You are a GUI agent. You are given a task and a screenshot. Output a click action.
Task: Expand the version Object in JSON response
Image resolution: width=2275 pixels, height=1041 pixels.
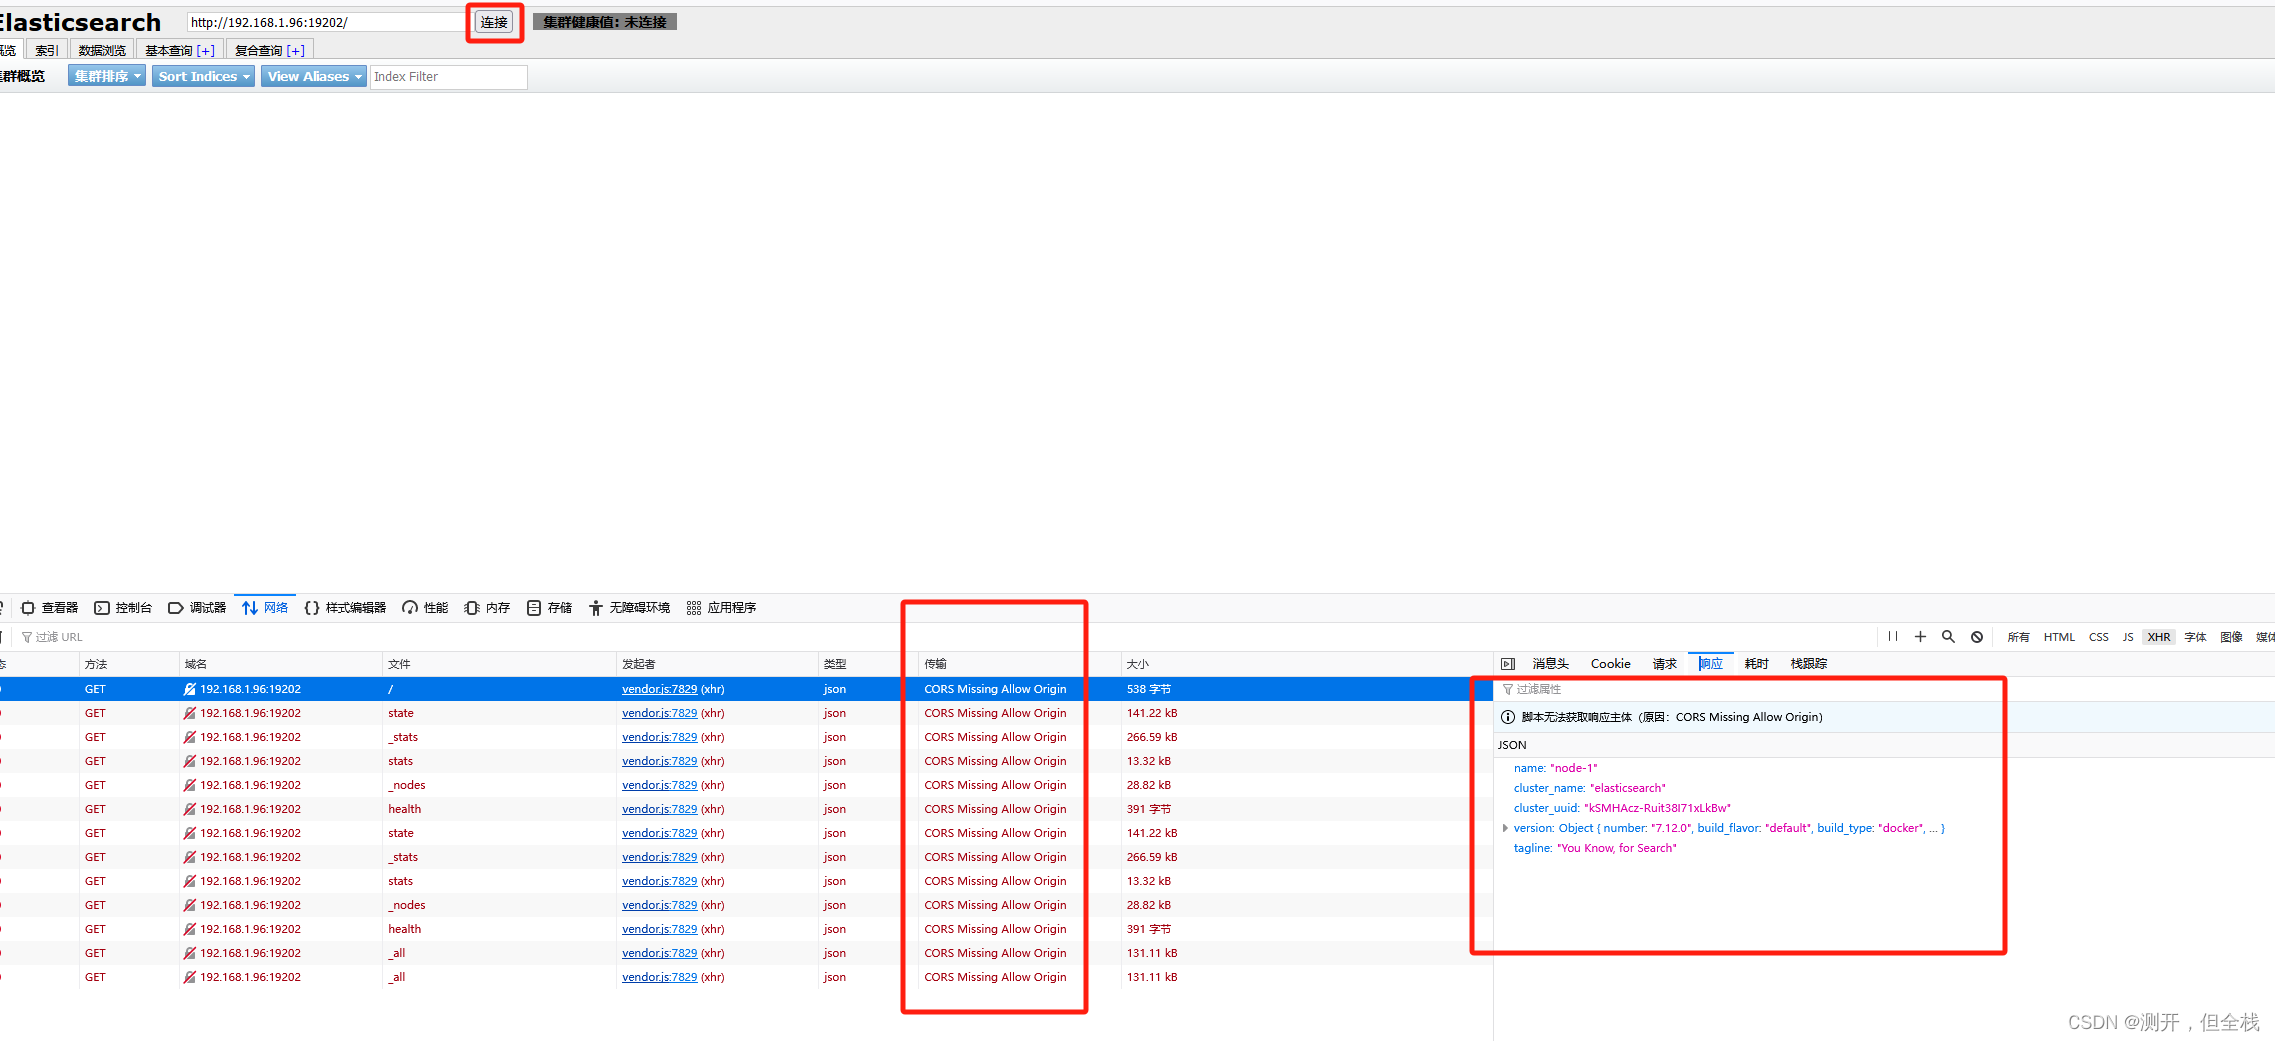click(x=1506, y=827)
